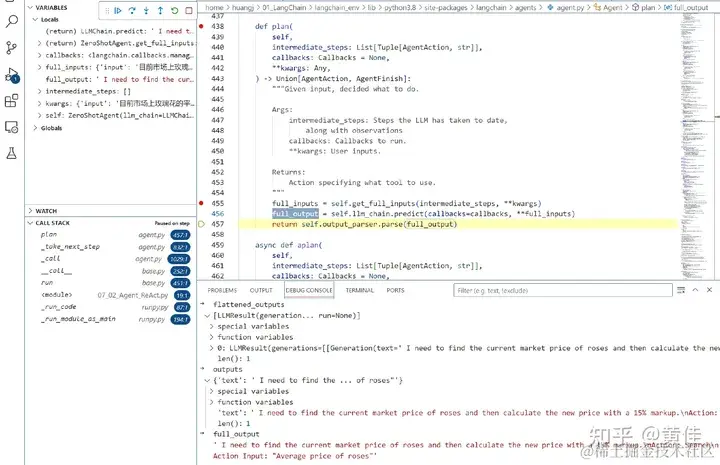Select the '<module>' stack frame
This screenshot has width=720, height=465.
111,295
